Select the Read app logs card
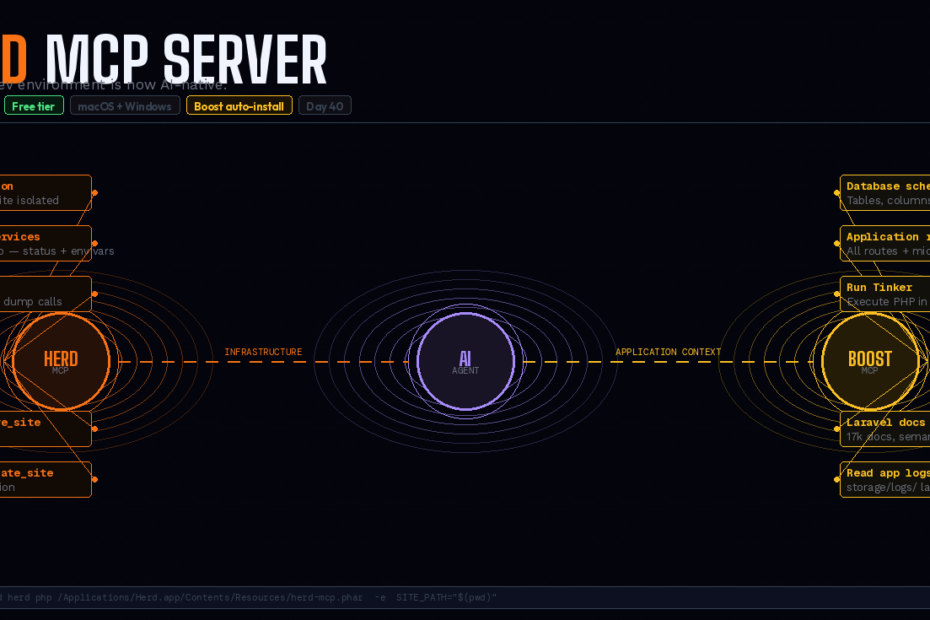The image size is (930, 620). point(886,480)
